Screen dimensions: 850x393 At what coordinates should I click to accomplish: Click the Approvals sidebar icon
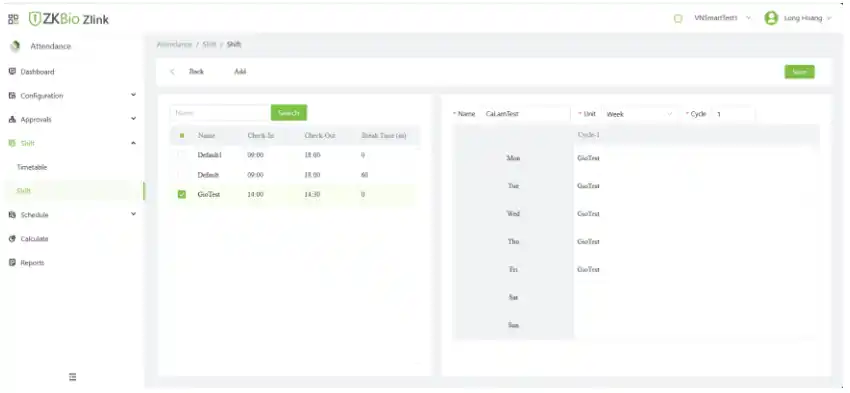point(12,119)
